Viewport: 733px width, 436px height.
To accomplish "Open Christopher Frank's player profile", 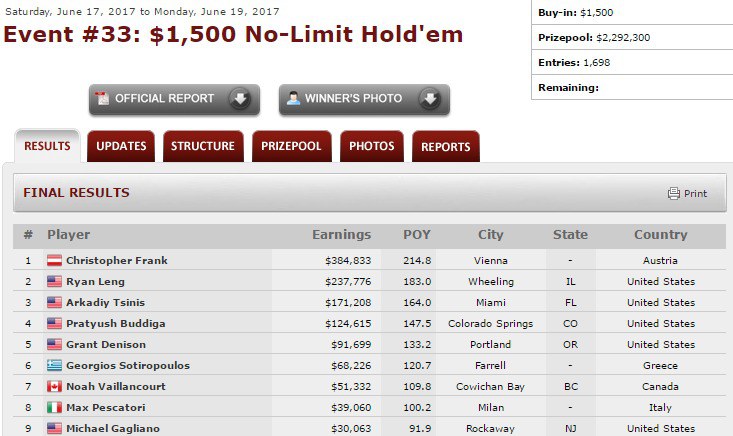I will pos(116,261).
